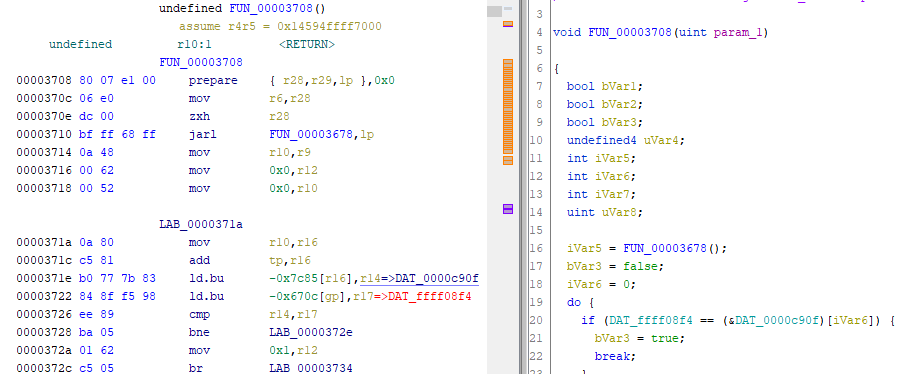Image resolution: width=901 pixels, height=374 pixels.
Task: Click operand -0x7c85[r16] in ld.bu instruction
Action: pyautogui.click(x=310, y=279)
